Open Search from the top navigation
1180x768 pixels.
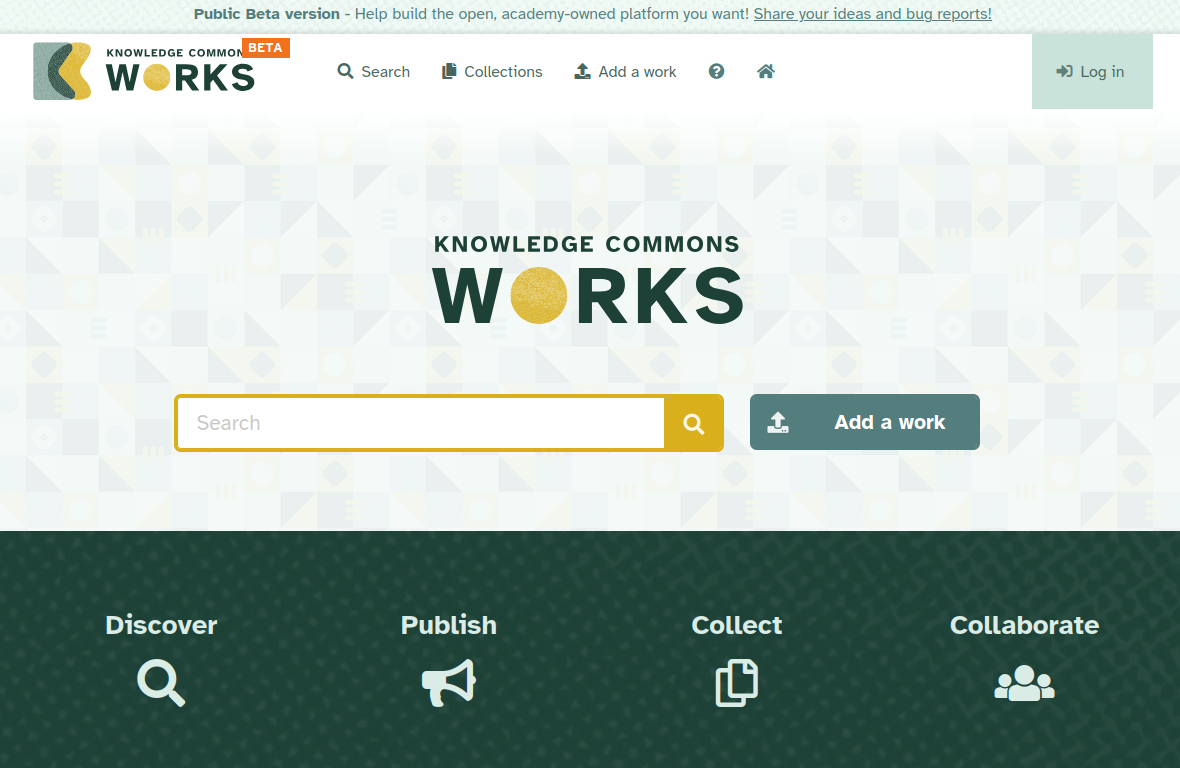[x=374, y=71]
